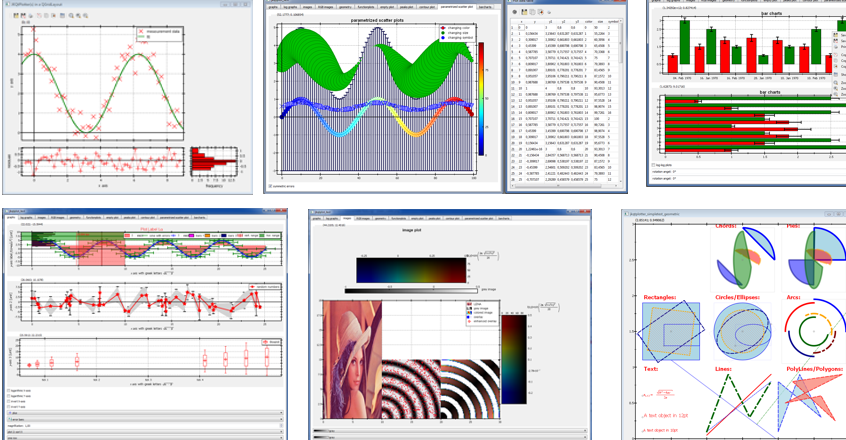Click the 'measurement data' legend entry

tap(159, 32)
